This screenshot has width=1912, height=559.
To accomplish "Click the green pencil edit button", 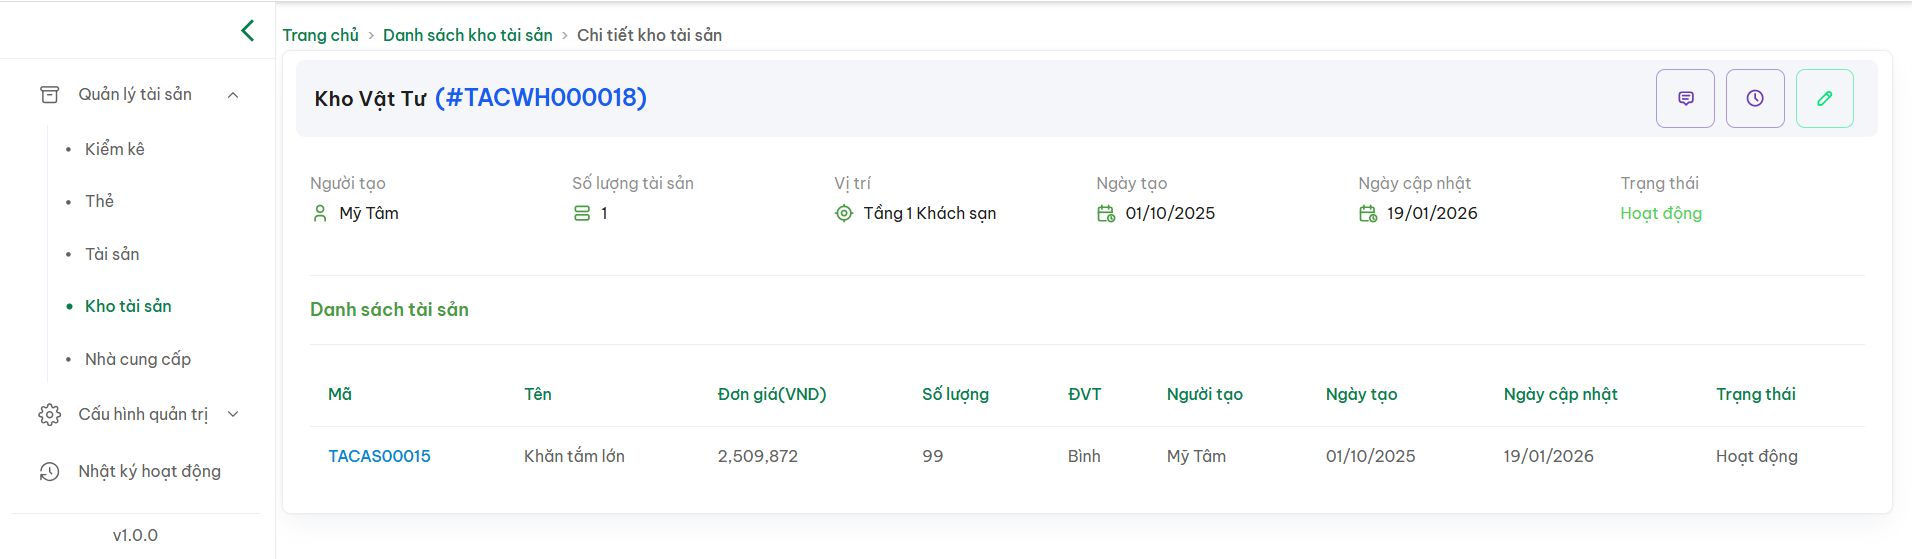I will pos(1824,98).
